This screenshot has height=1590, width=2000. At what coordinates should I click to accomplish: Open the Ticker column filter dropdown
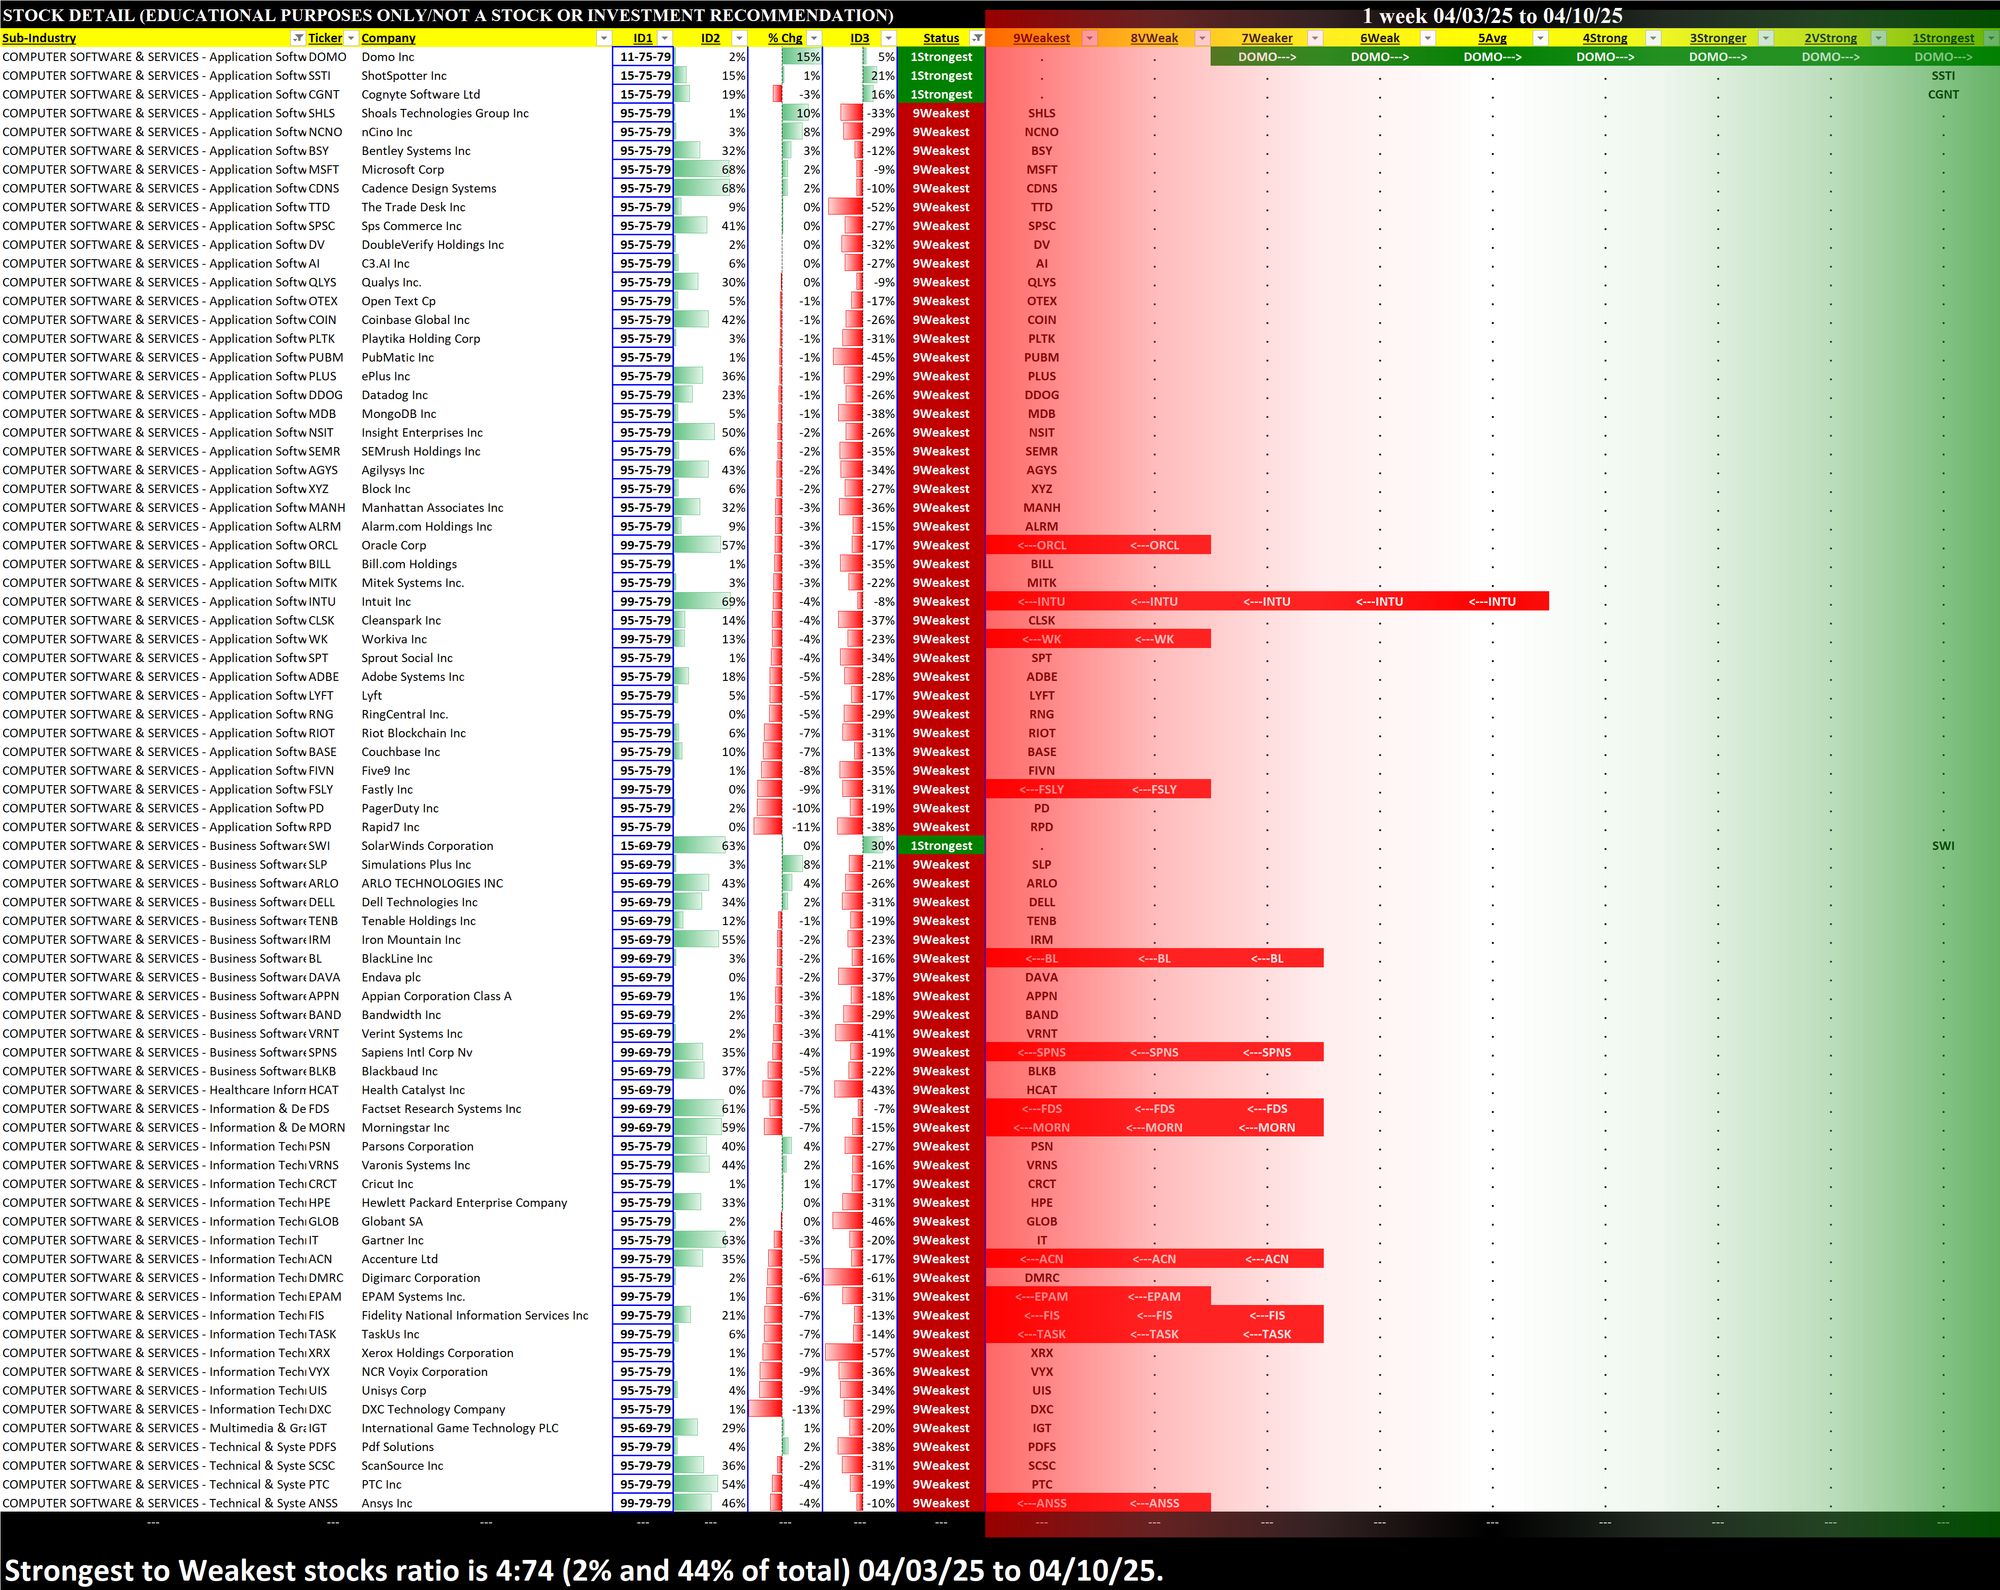pos(351,38)
